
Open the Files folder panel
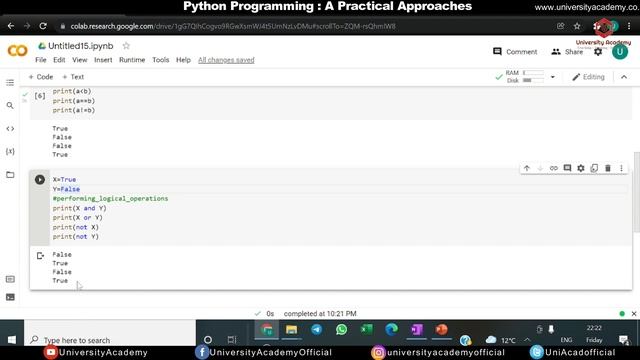coord(10,175)
